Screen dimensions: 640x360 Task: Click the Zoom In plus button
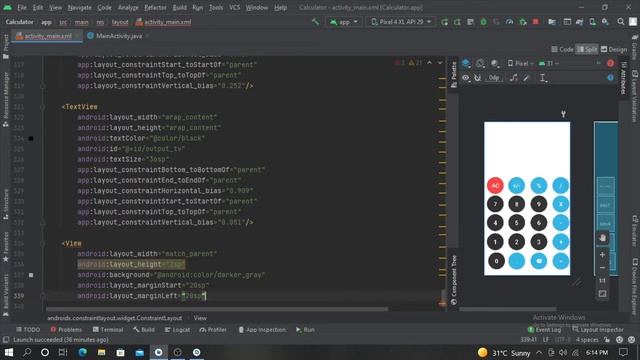[602, 255]
